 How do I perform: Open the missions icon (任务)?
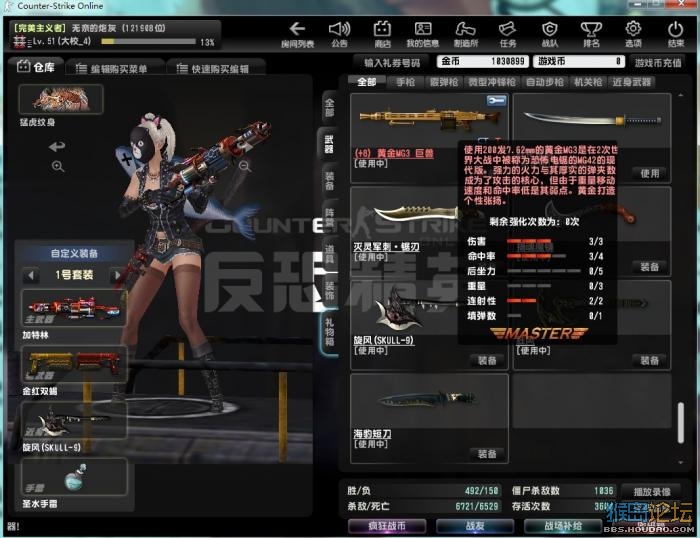[x=507, y=29]
